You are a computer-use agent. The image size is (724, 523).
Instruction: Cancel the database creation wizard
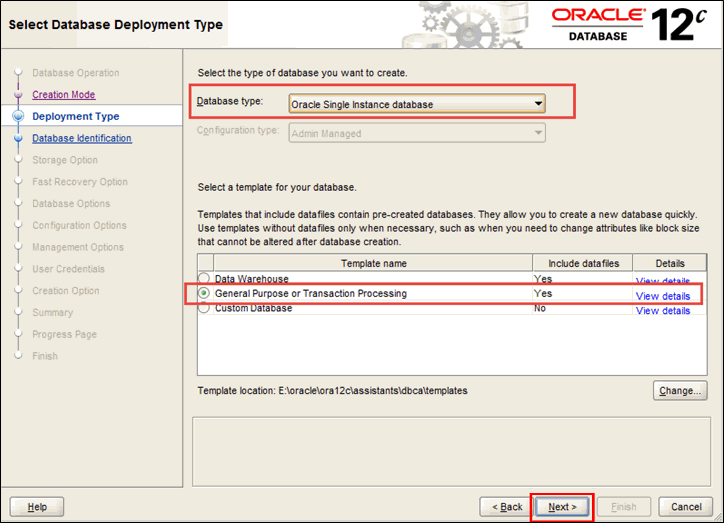click(x=686, y=507)
